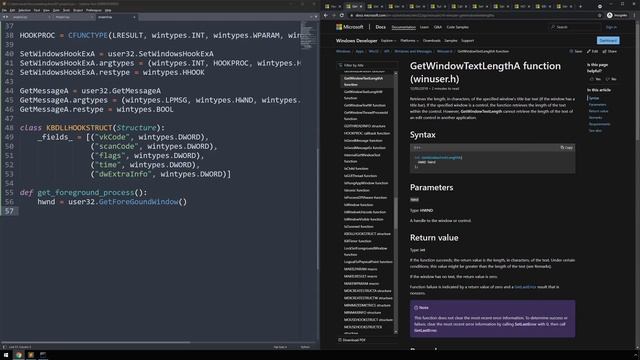
Task: Click Q&A in docs navigation
Action: tap(438, 27)
